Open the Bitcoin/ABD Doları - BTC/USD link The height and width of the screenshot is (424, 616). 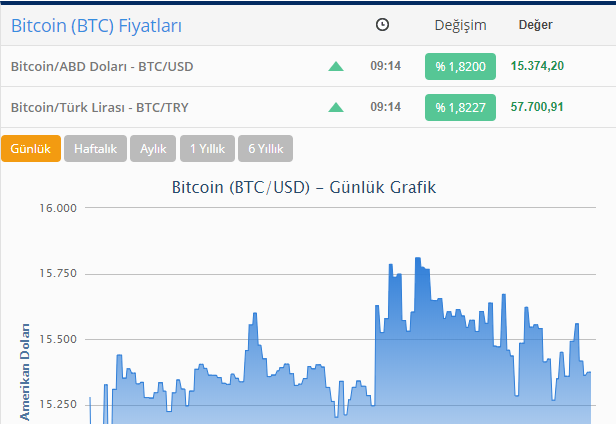(x=102, y=66)
